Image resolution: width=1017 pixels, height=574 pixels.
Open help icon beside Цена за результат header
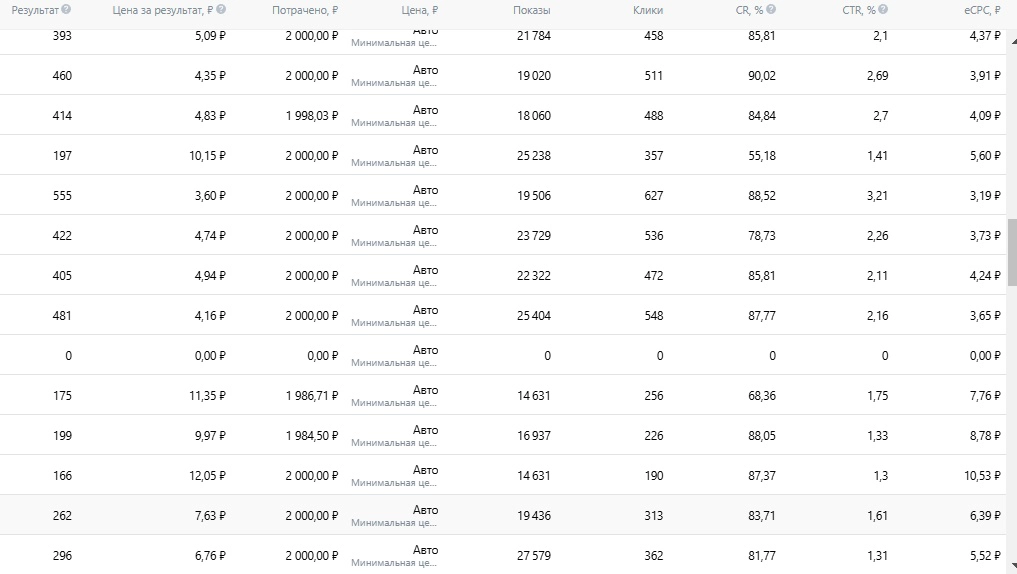pyautogui.click(x=221, y=10)
